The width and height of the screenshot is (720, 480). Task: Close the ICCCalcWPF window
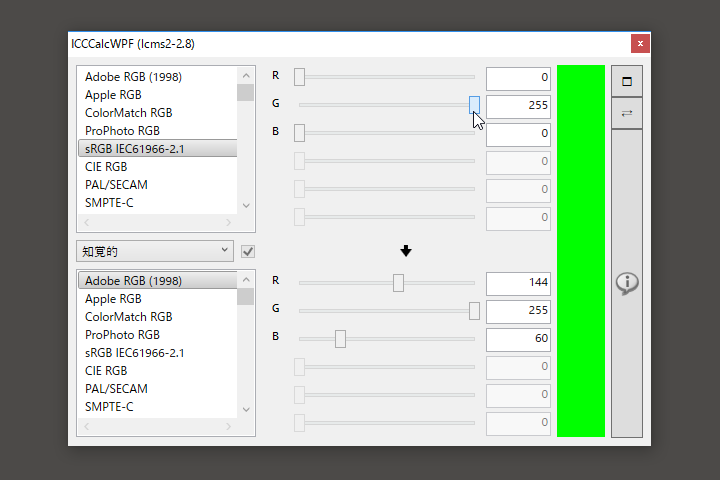coord(640,44)
